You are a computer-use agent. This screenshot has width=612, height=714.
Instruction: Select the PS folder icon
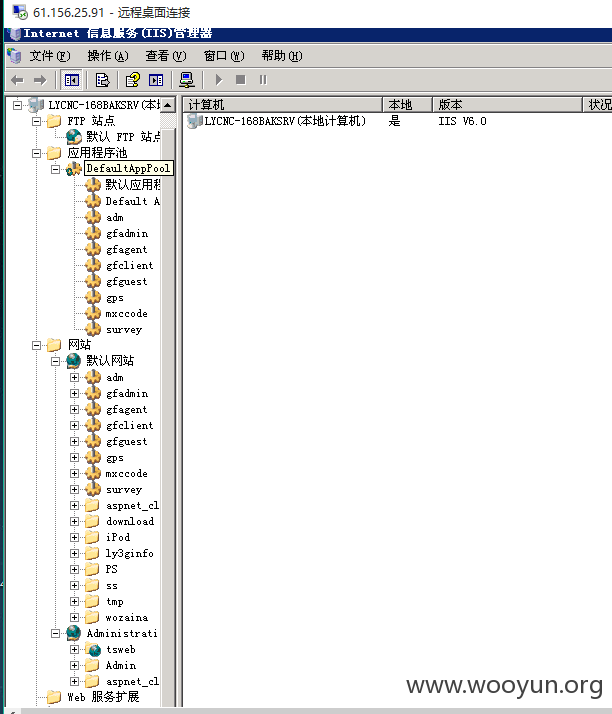(x=92, y=569)
